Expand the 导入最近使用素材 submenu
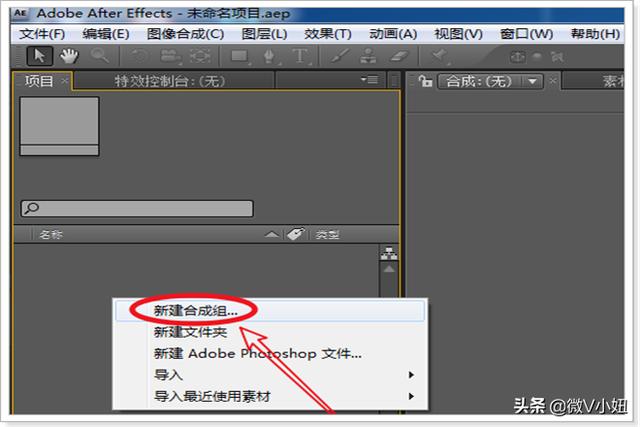 (410, 396)
